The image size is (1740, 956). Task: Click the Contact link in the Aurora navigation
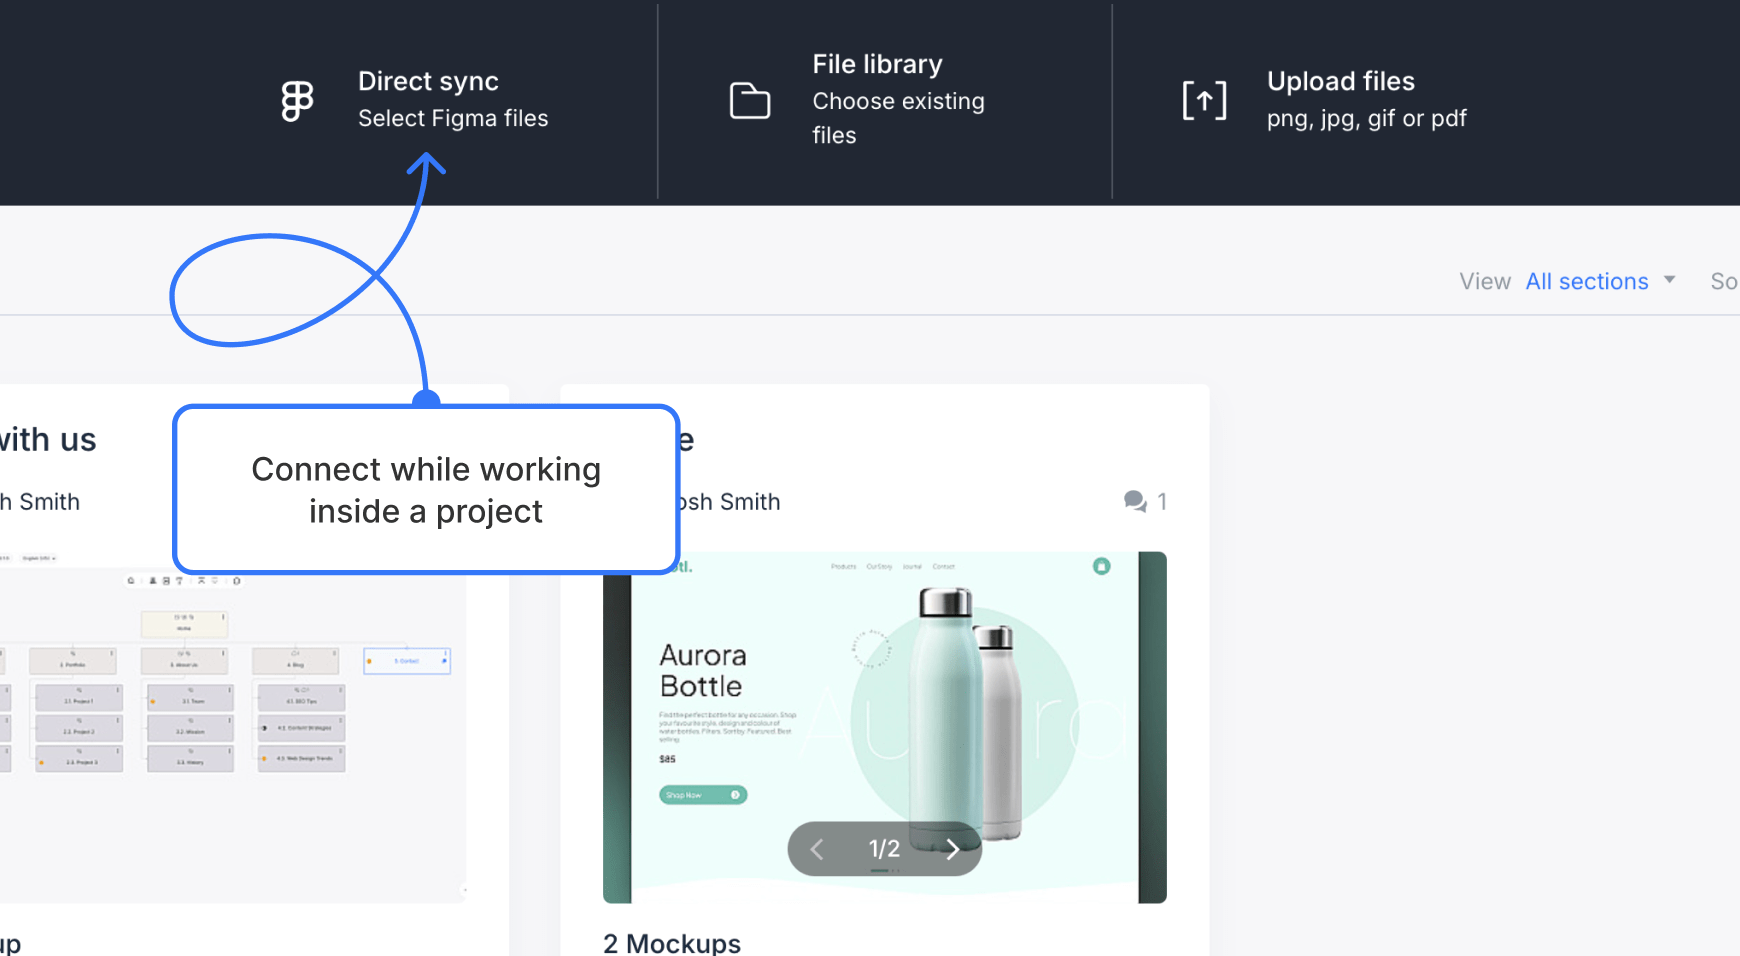coord(943,566)
